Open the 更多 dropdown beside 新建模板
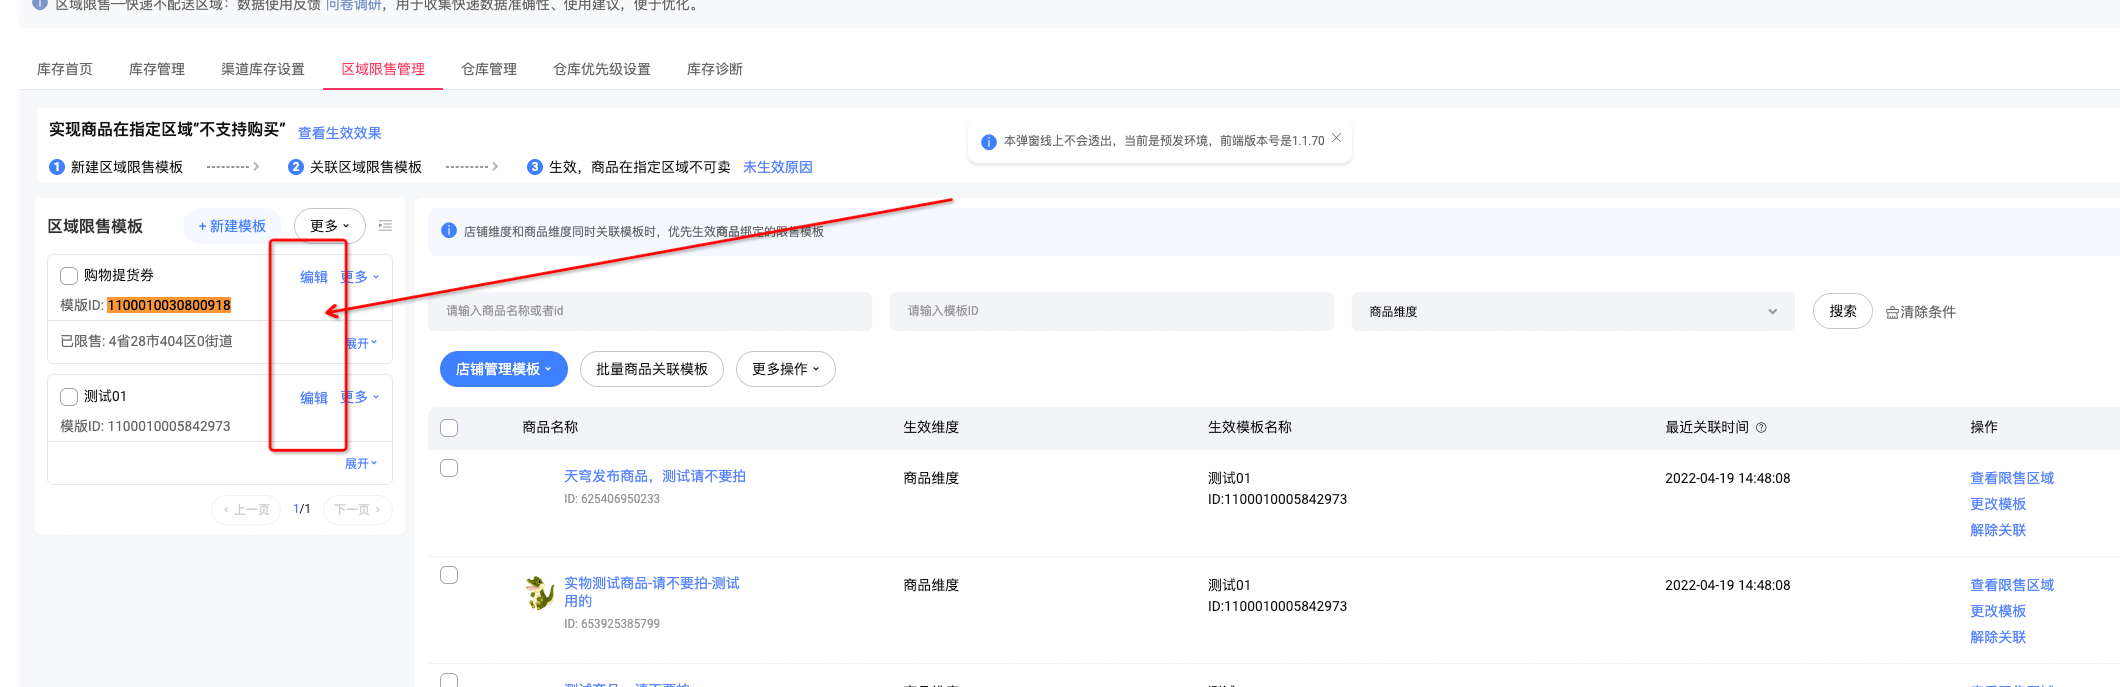The height and width of the screenshot is (687, 2120). pos(330,226)
